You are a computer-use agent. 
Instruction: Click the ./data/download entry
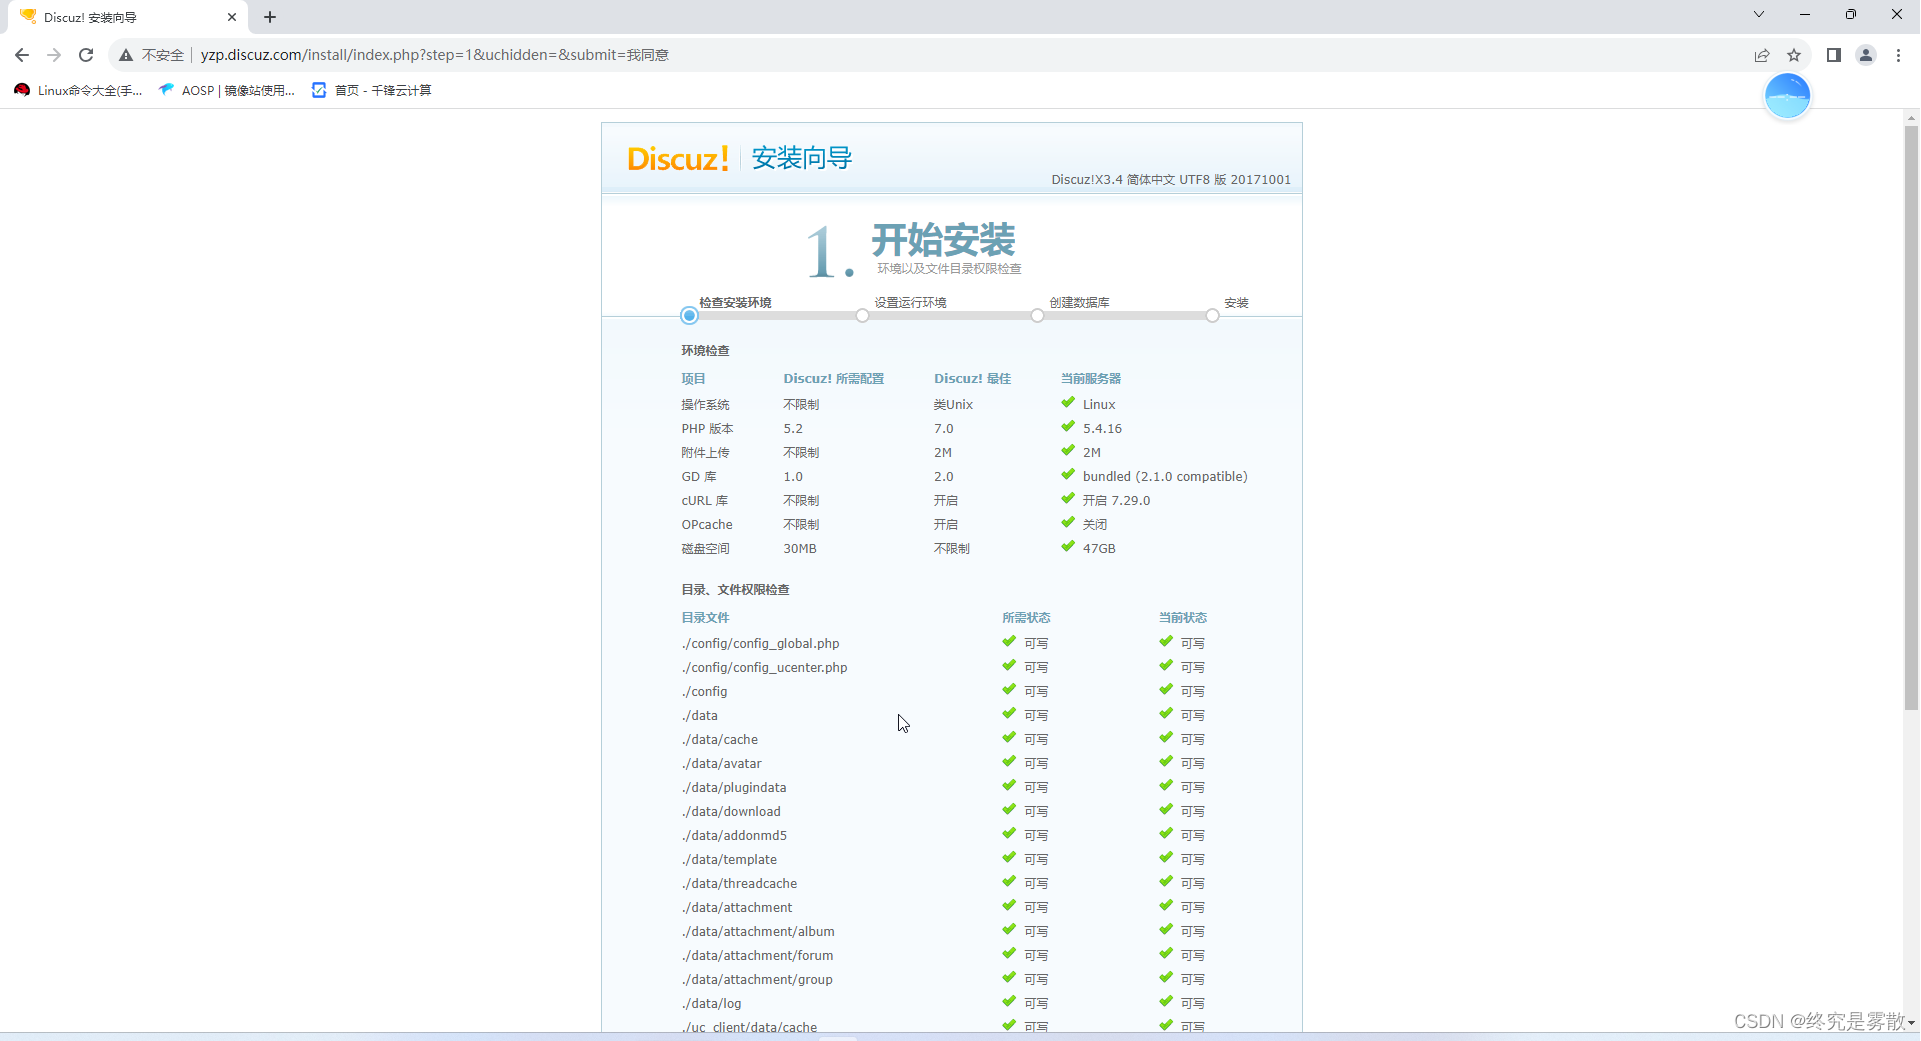[x=731, y=812]
